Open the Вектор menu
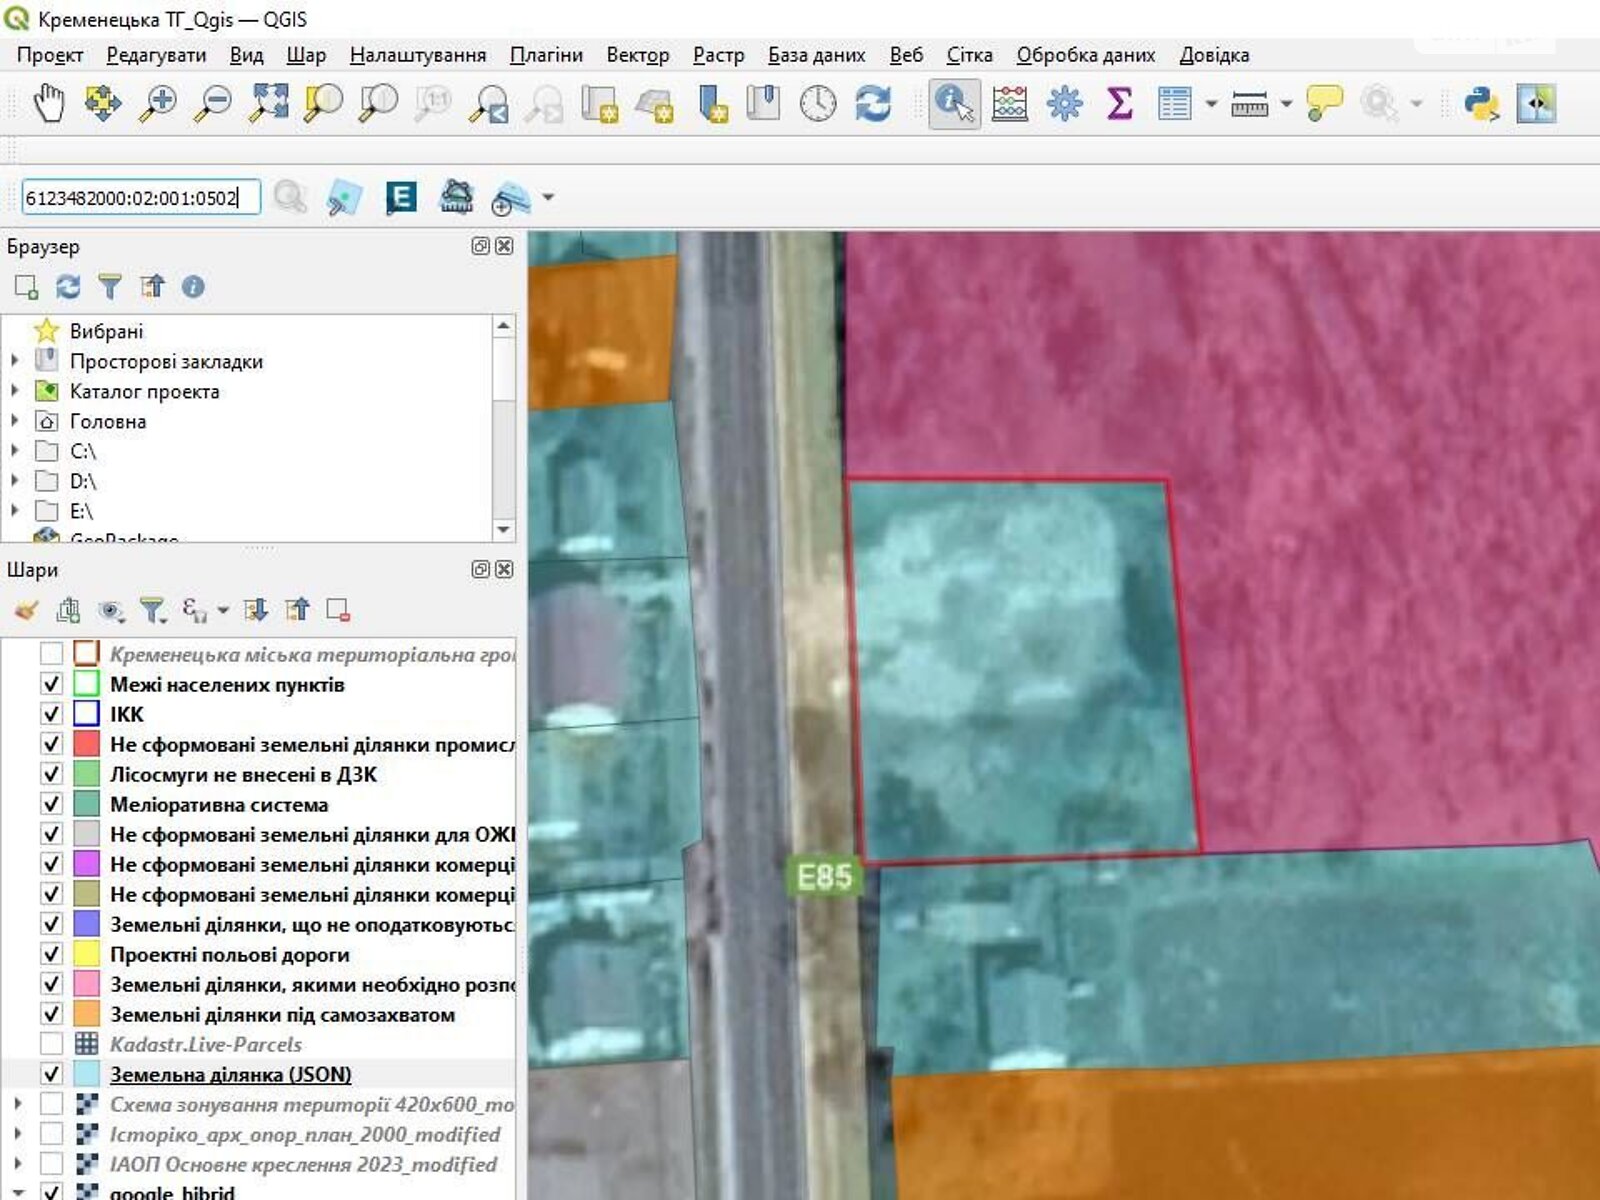1600x1200 pixels. 637,55
